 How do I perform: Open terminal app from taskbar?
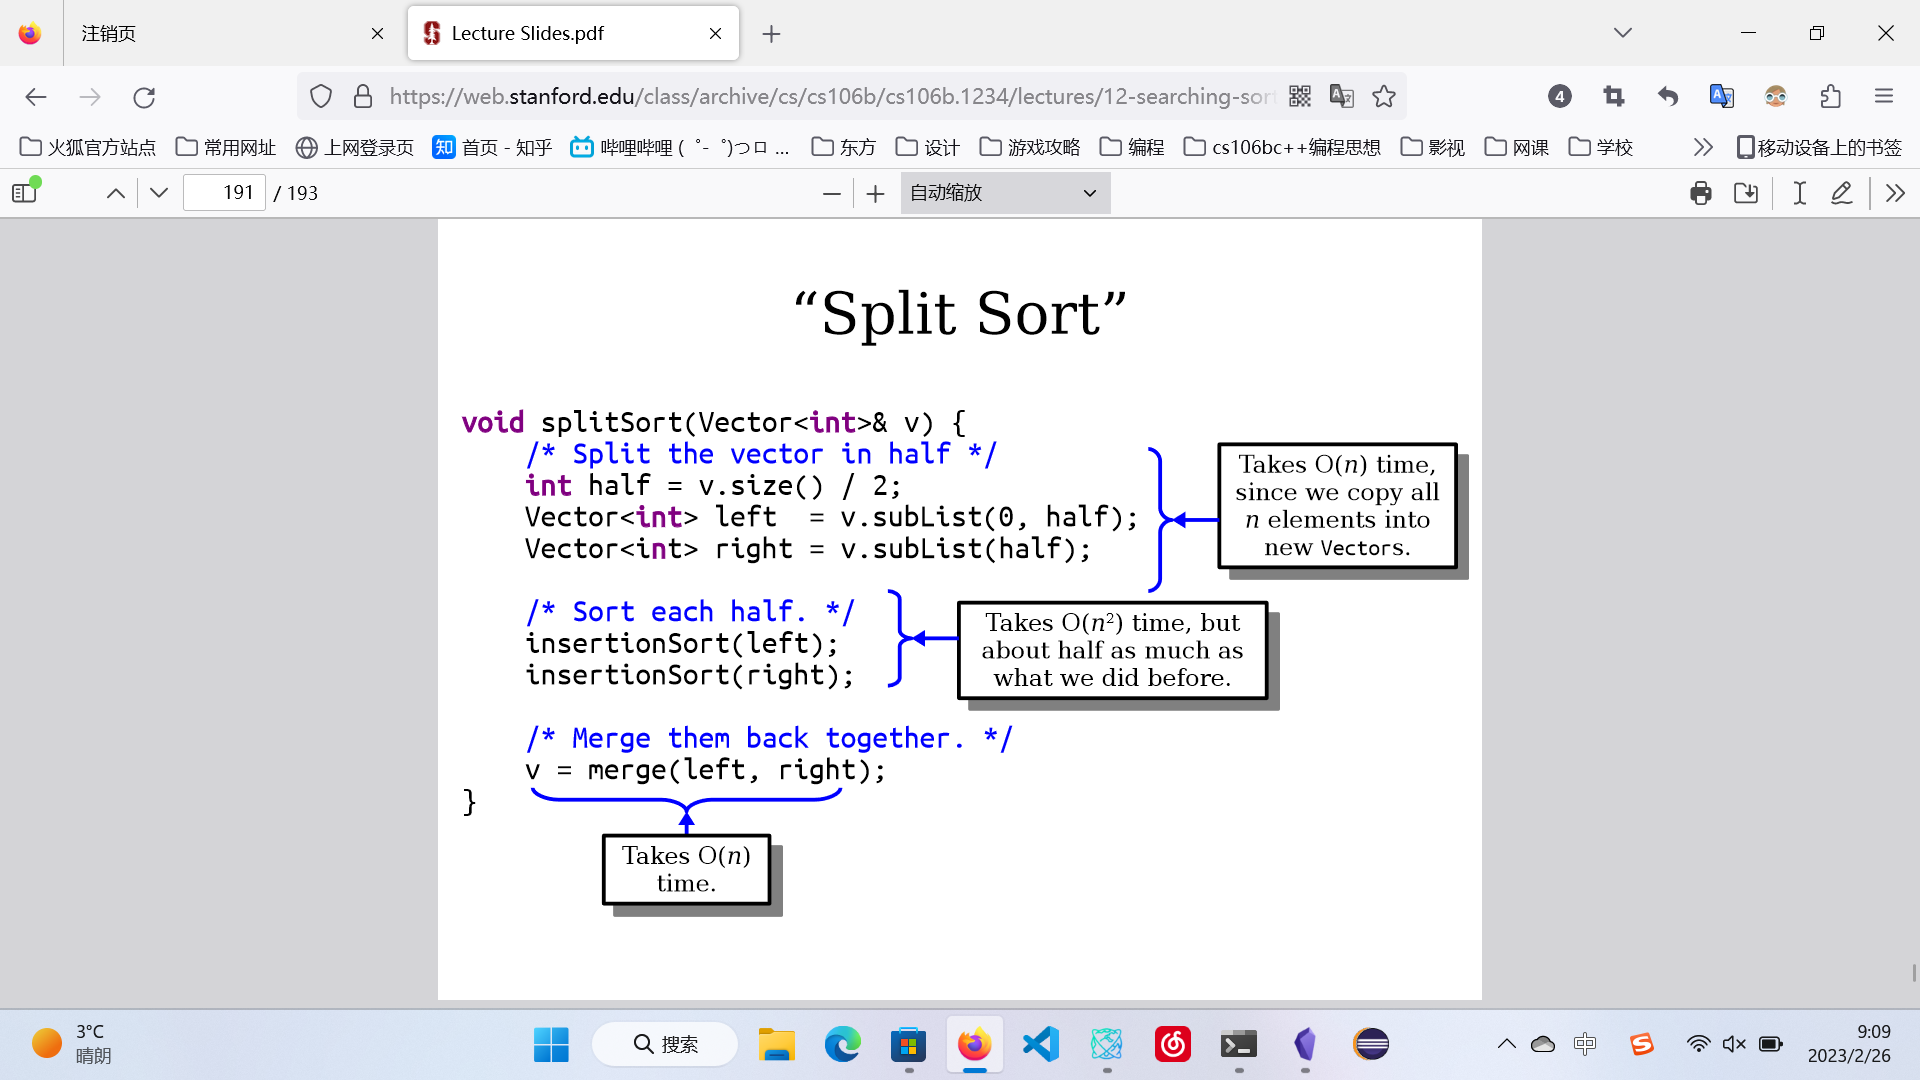[x=1238, y=1044]
